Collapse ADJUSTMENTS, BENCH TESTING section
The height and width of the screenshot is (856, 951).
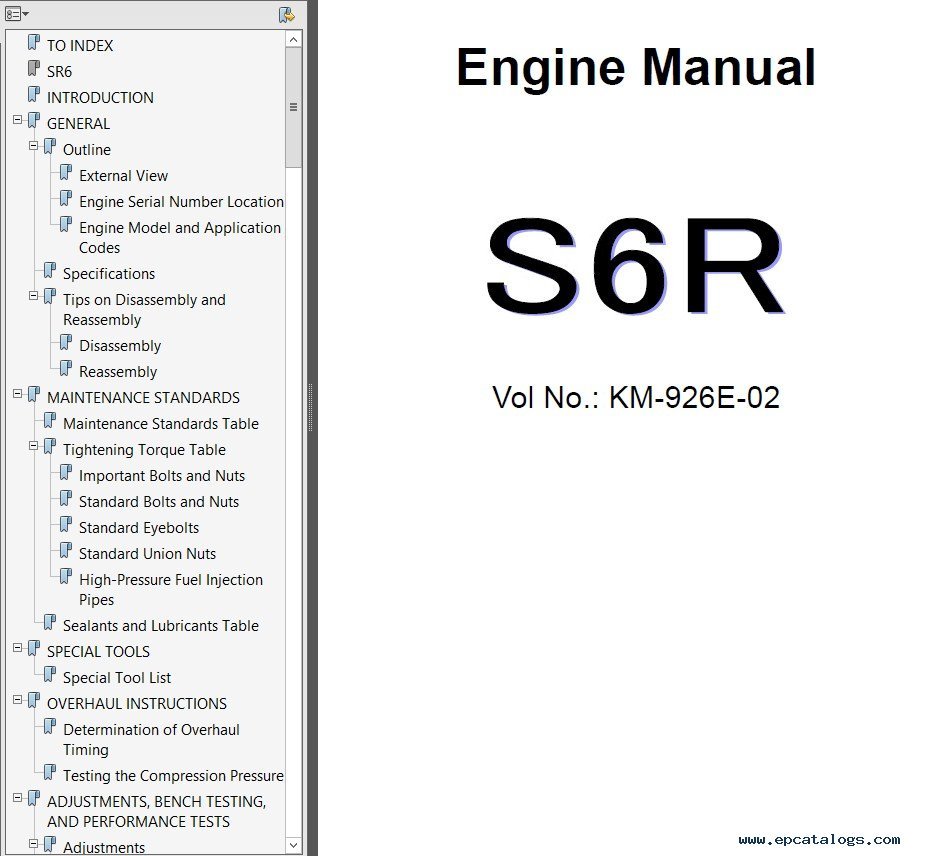click(x=18, y=798)
